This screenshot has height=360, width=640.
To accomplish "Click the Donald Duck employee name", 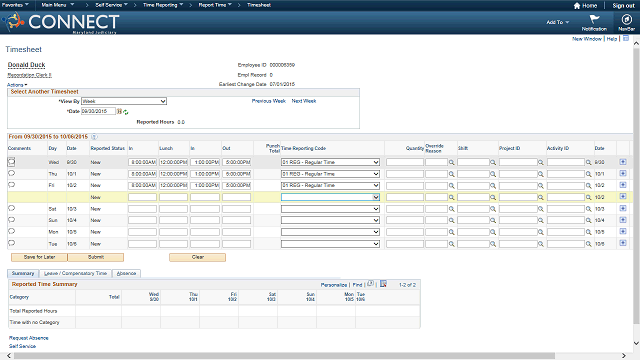I will [x=27, y=65].
